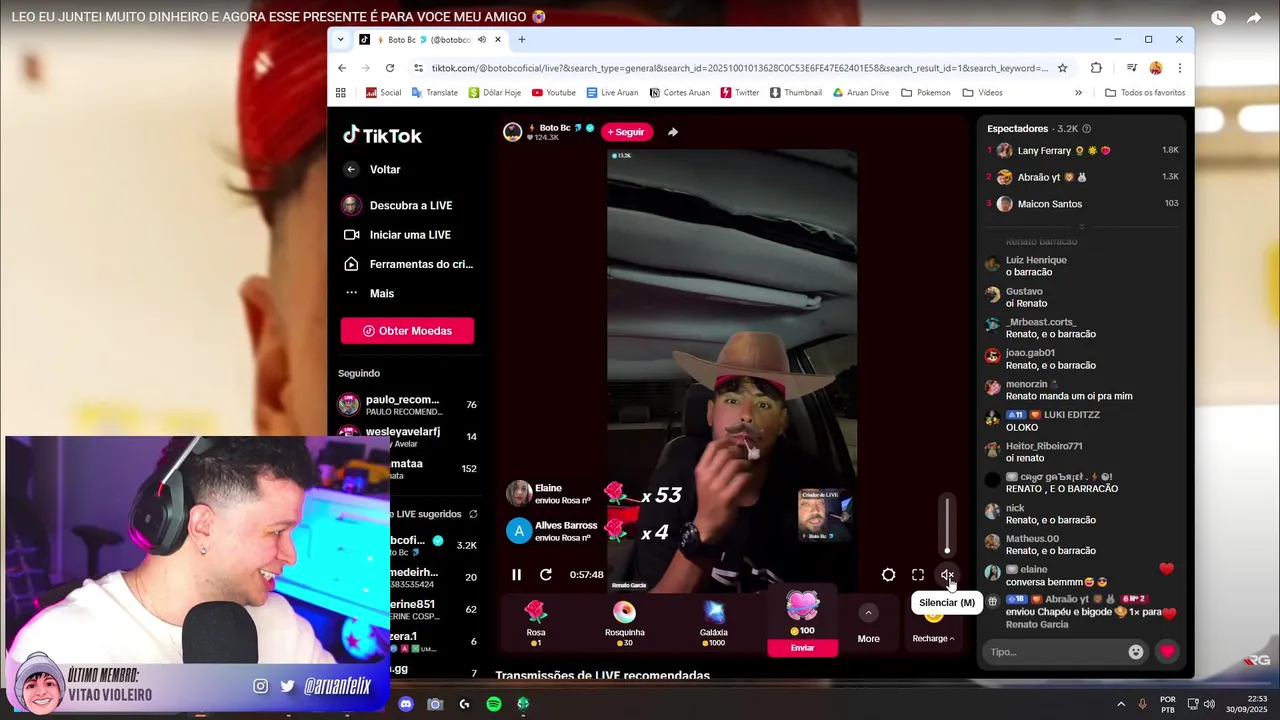Show more bookmarks overflow chevron

1078,93
